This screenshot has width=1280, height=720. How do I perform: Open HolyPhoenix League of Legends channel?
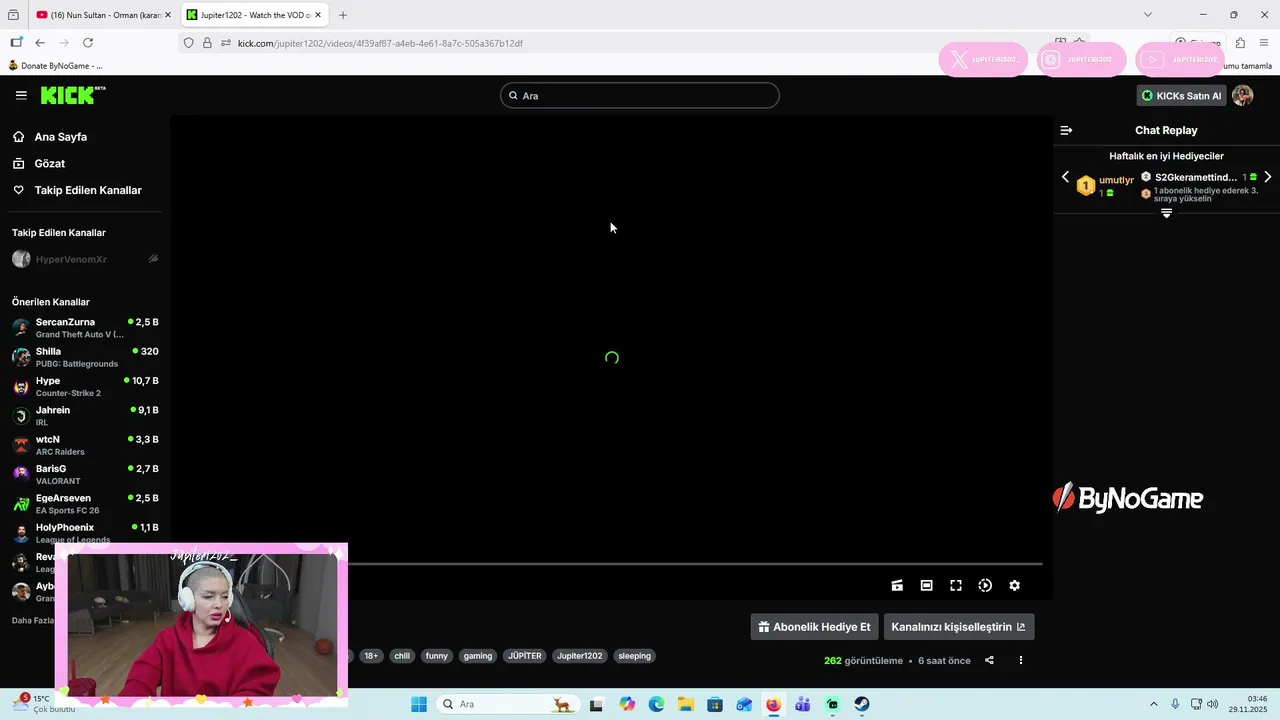84,533
